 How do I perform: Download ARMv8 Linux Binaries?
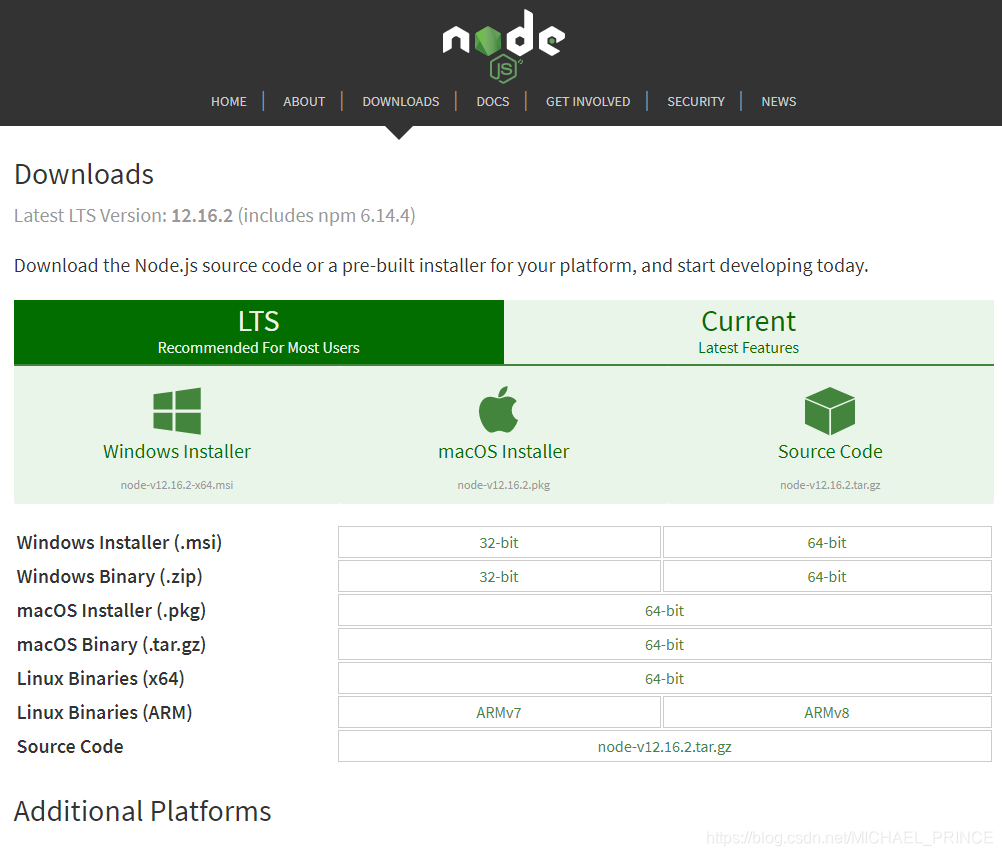pos(827,712)
